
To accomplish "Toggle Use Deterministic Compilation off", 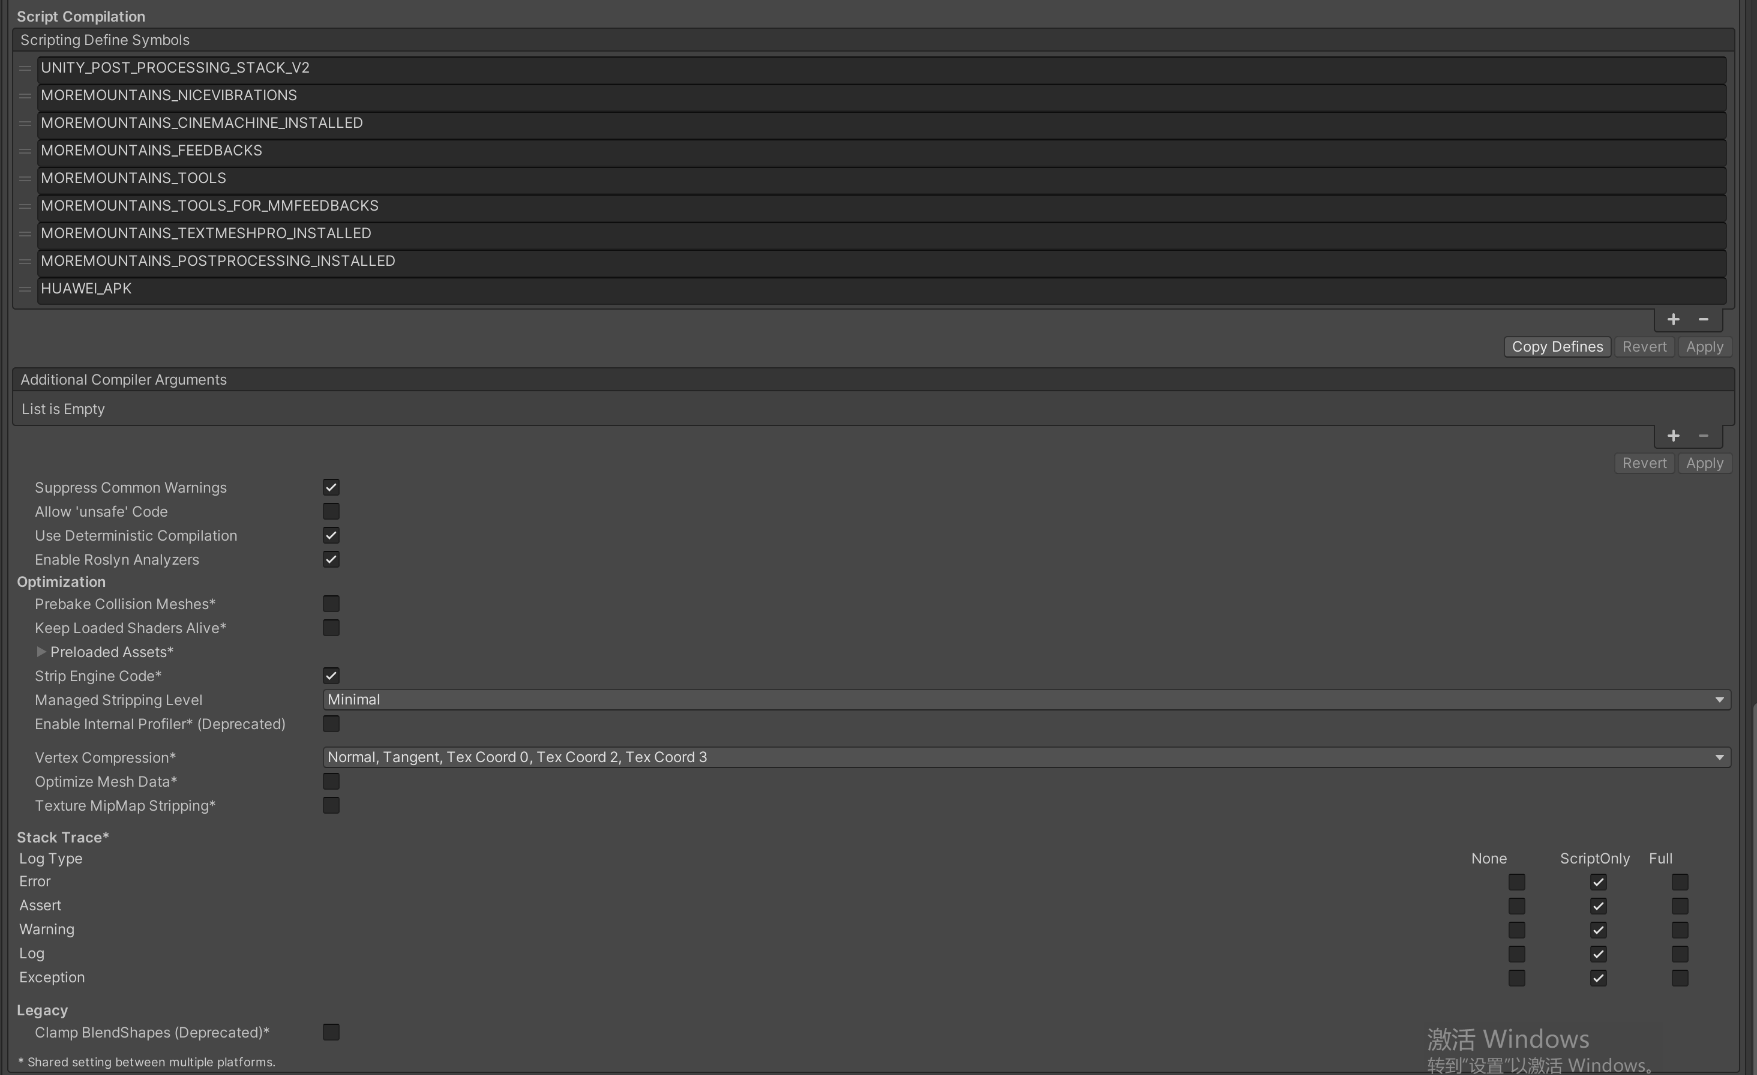I will coord(331,535).
